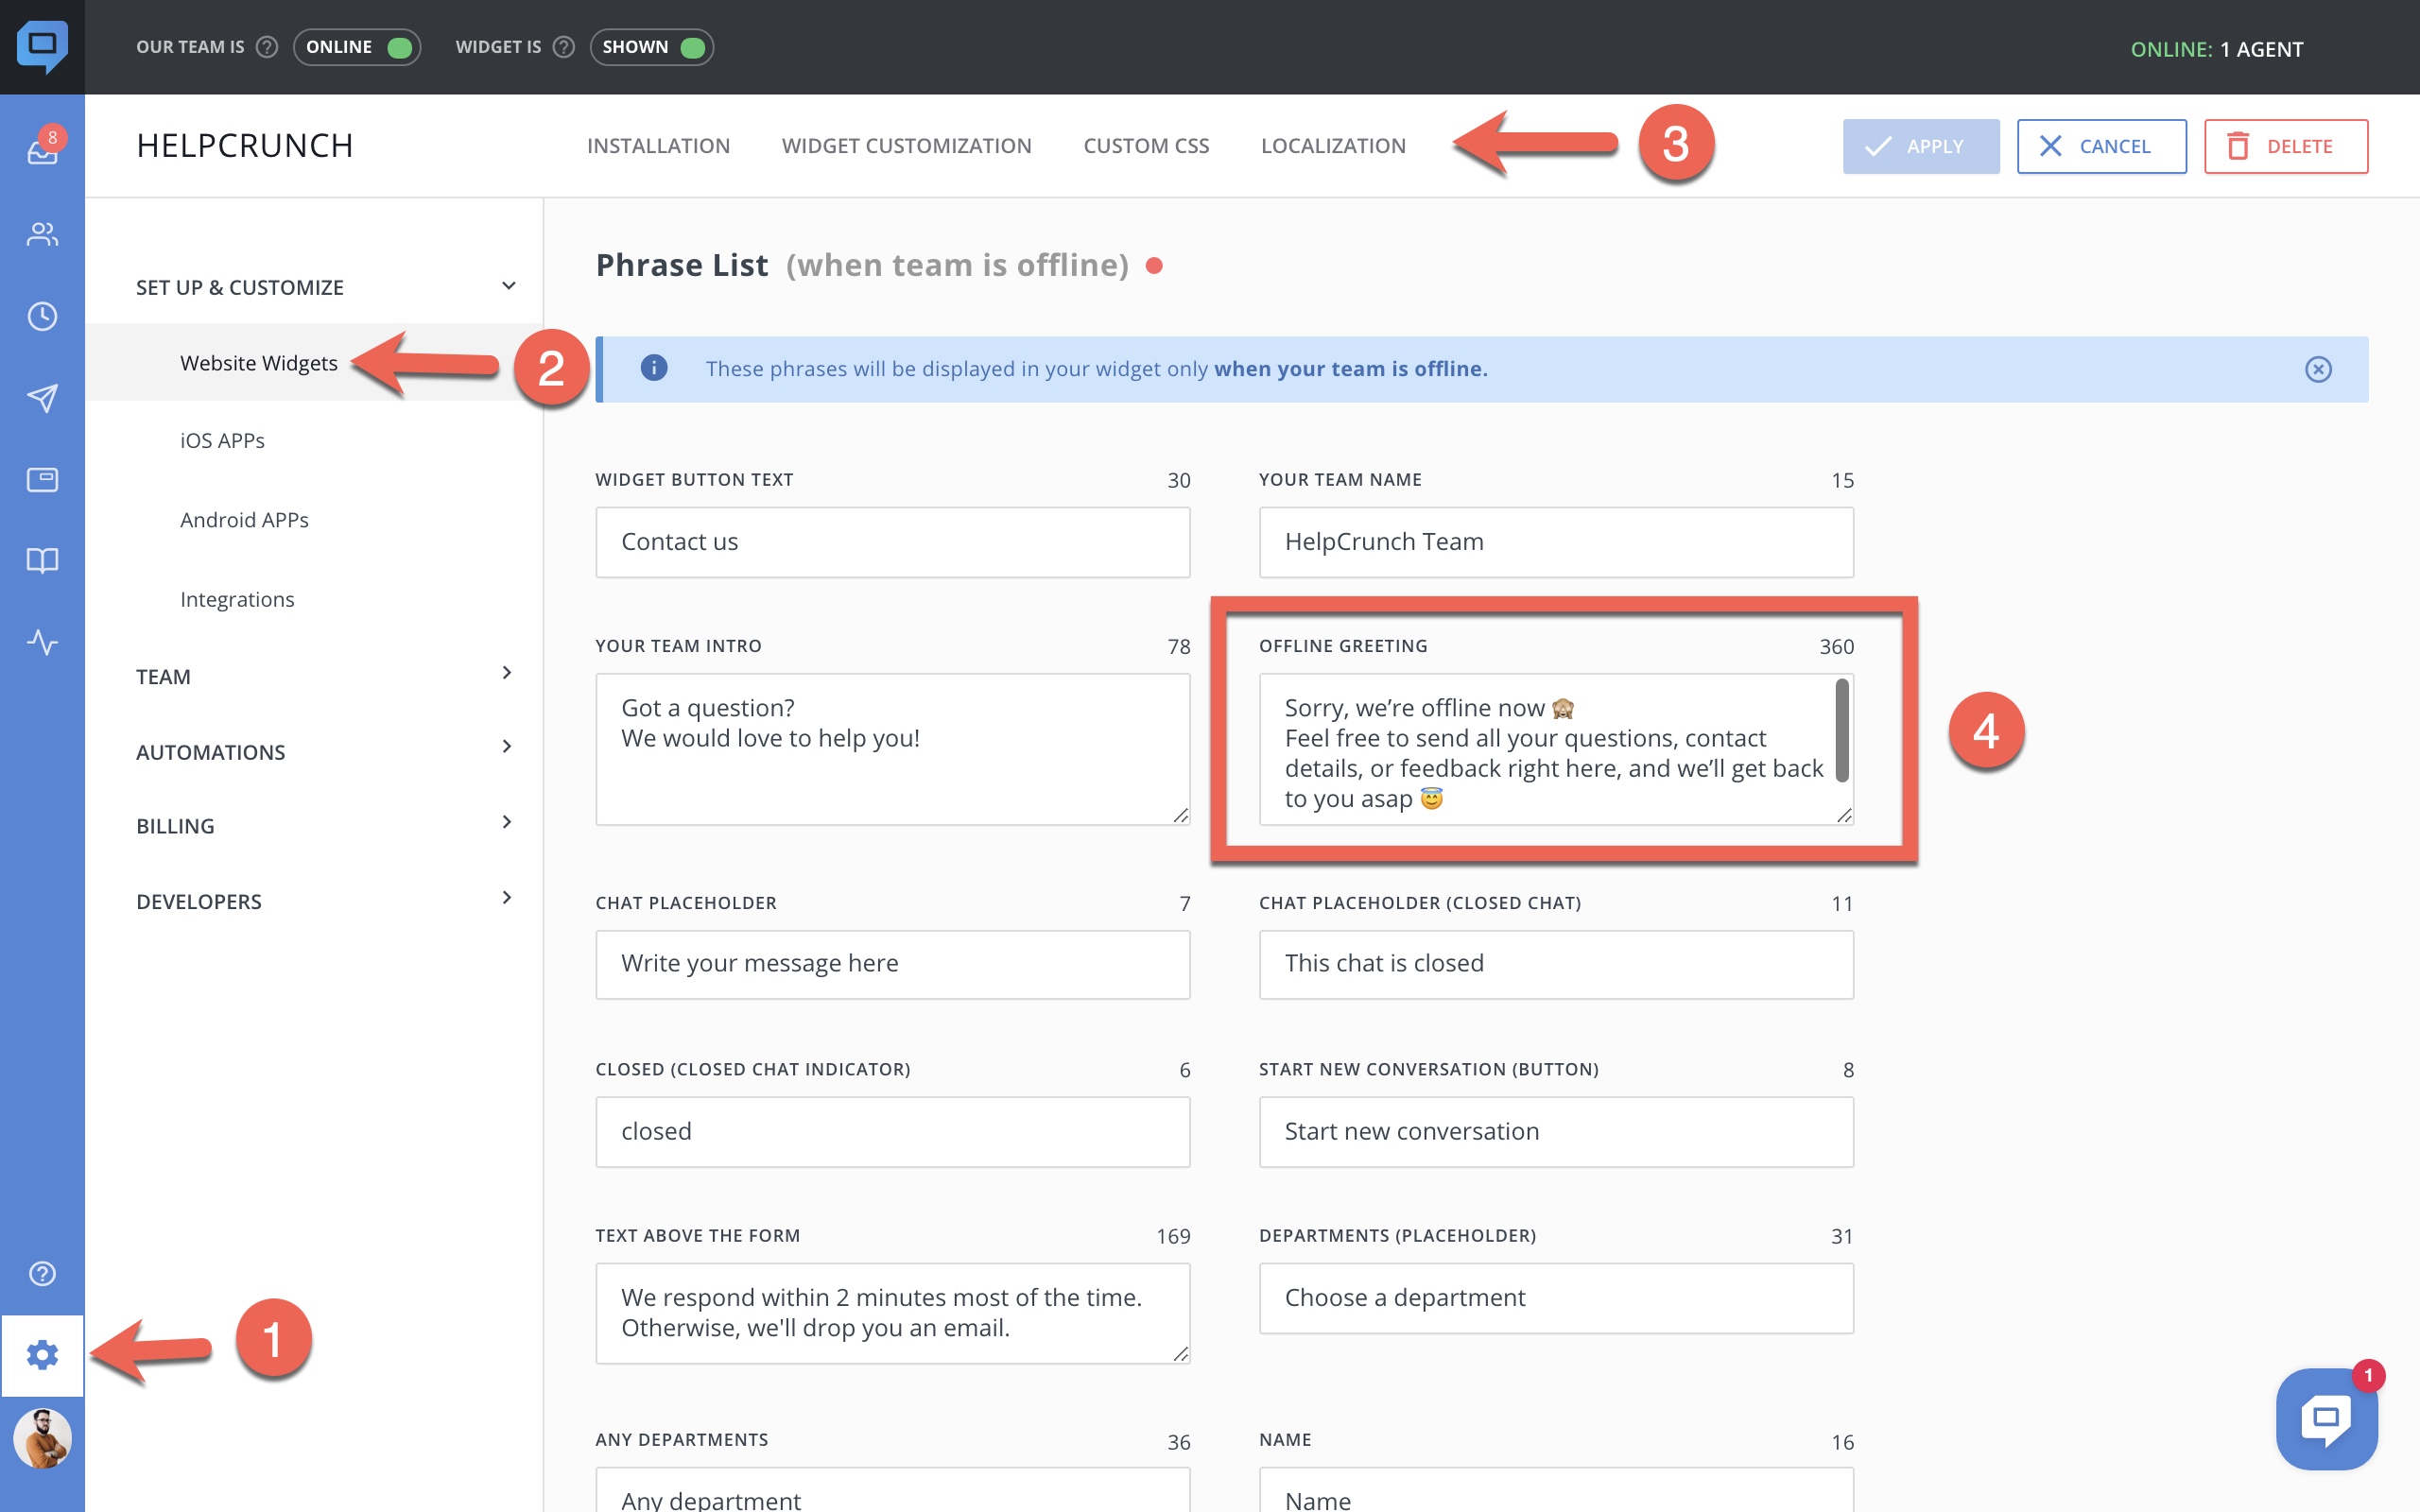This screenshot has height=1512, width=2420.
Task: Dismiss the offline phrases info banner
Action: pyautogui.click(x=2318, y=369)
